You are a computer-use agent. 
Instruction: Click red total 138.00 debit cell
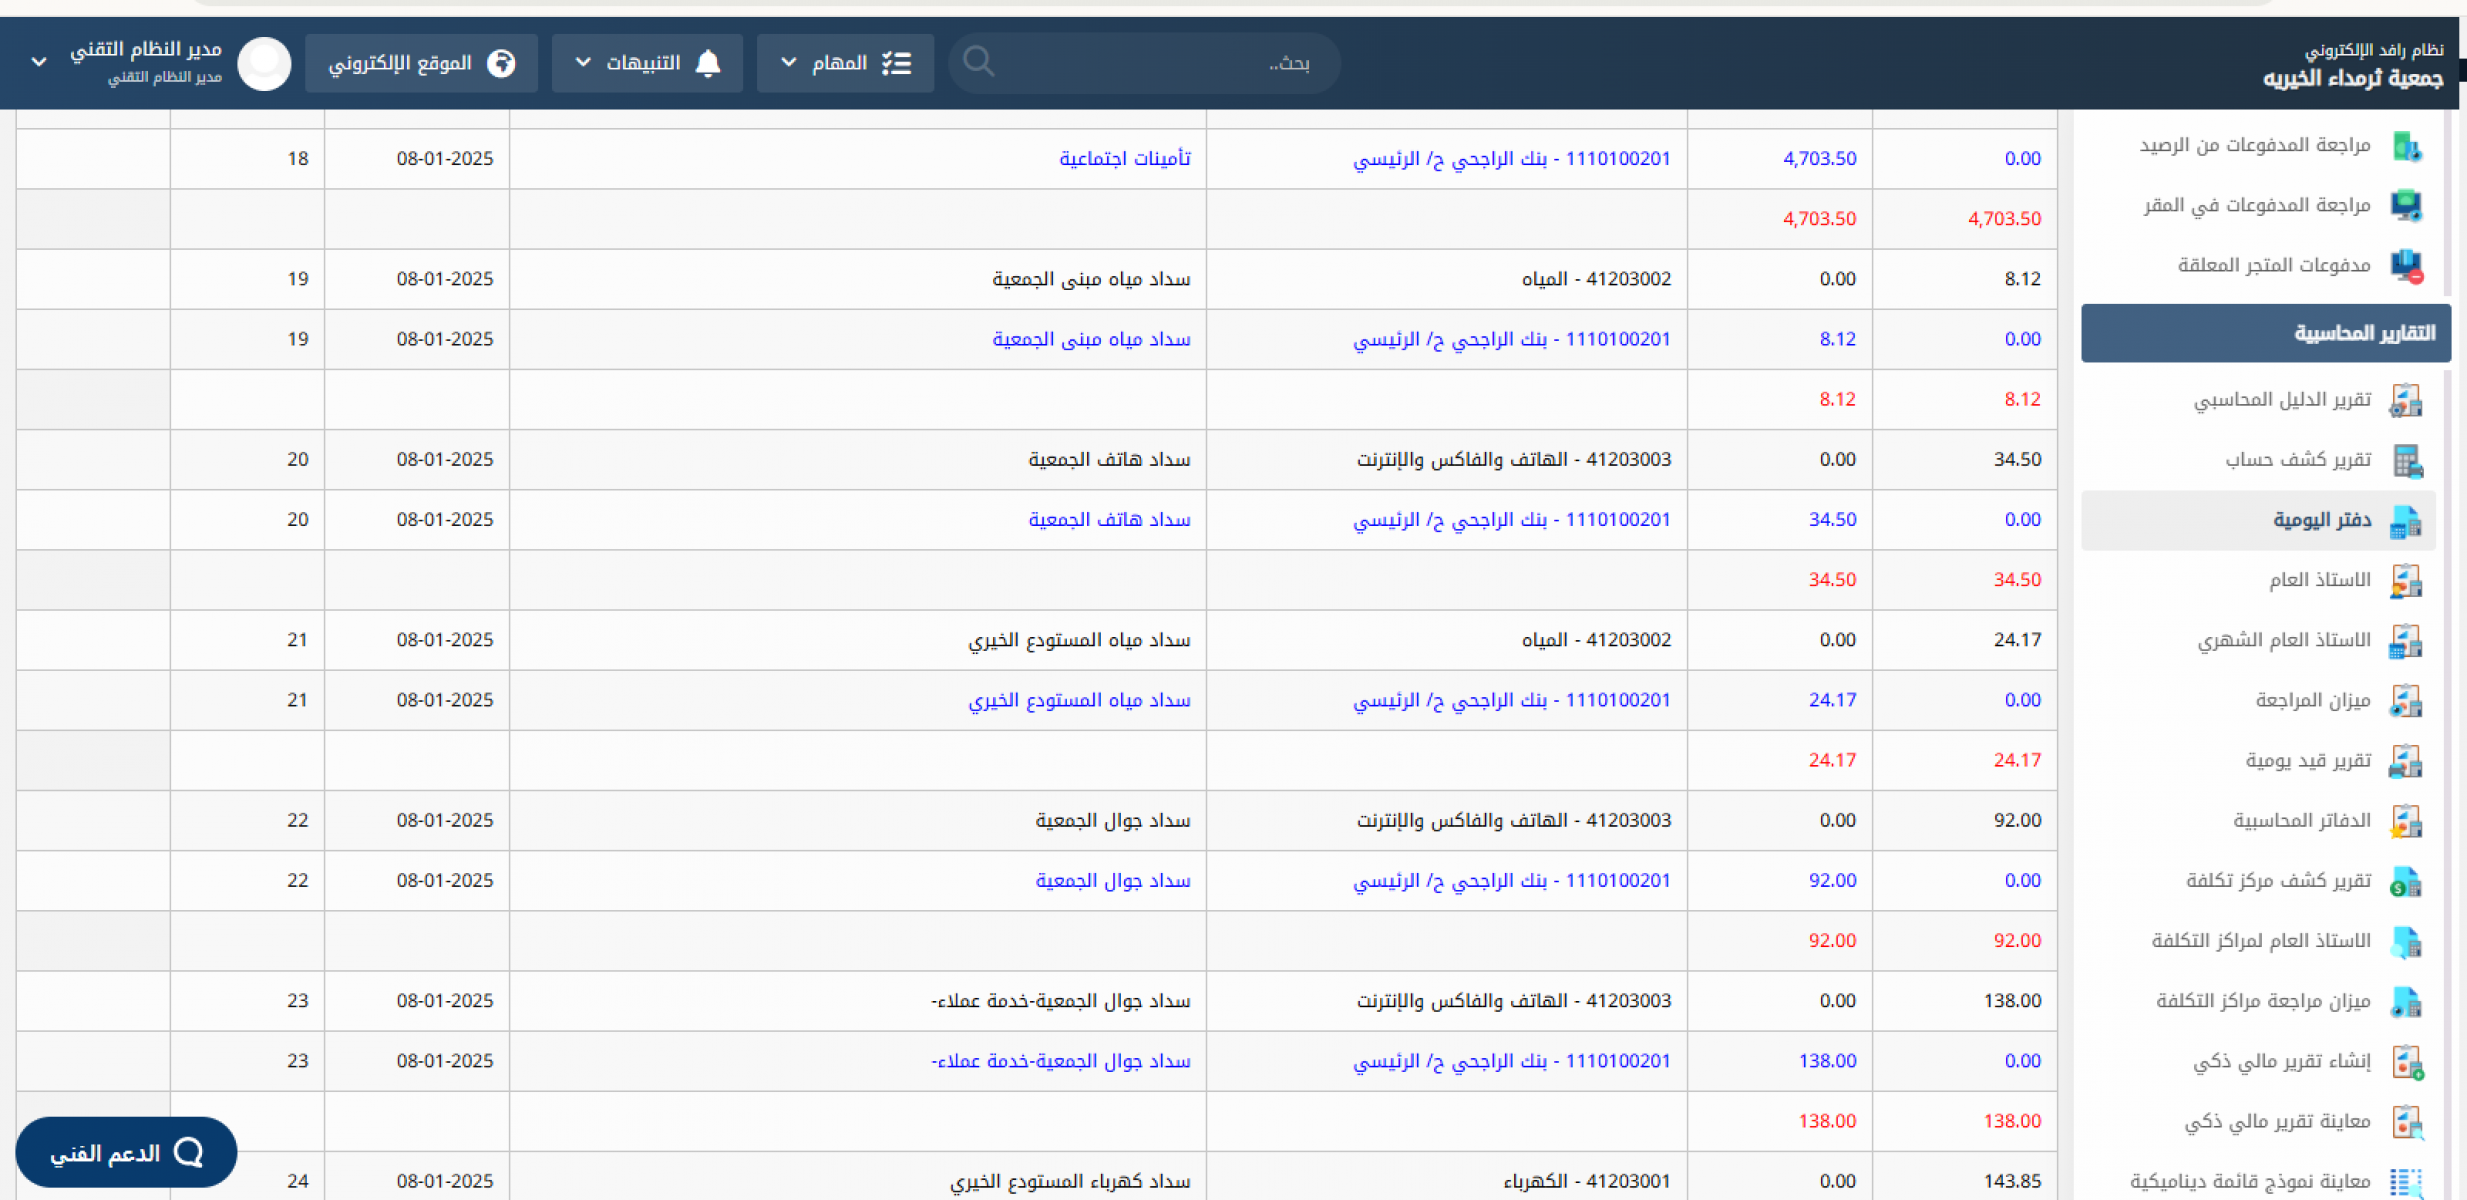[x=2011, y=1121]
